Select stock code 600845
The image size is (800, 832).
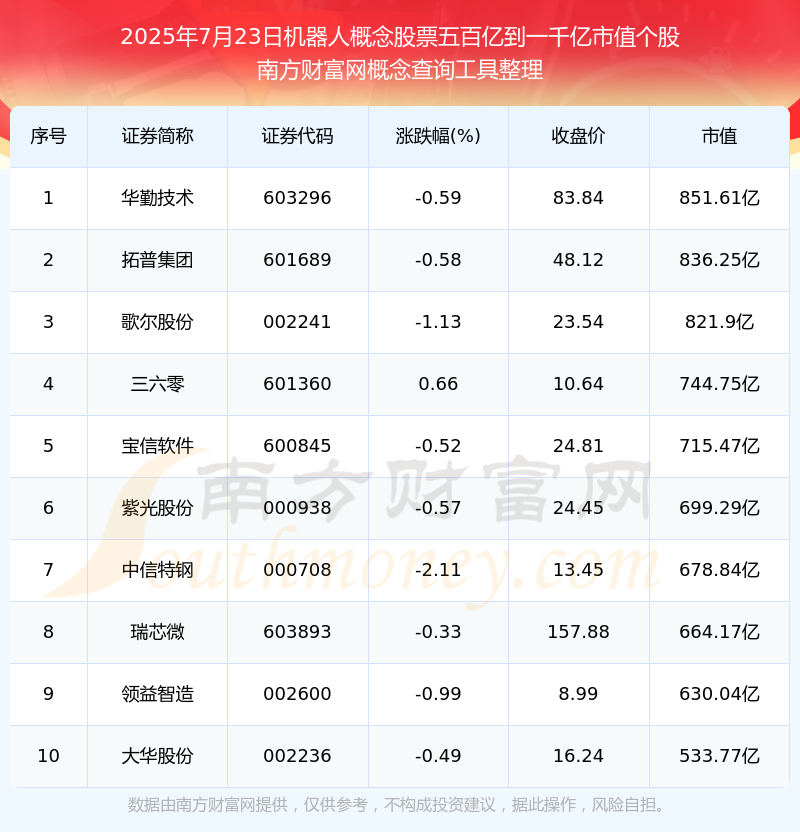click(x=297, y=446)
